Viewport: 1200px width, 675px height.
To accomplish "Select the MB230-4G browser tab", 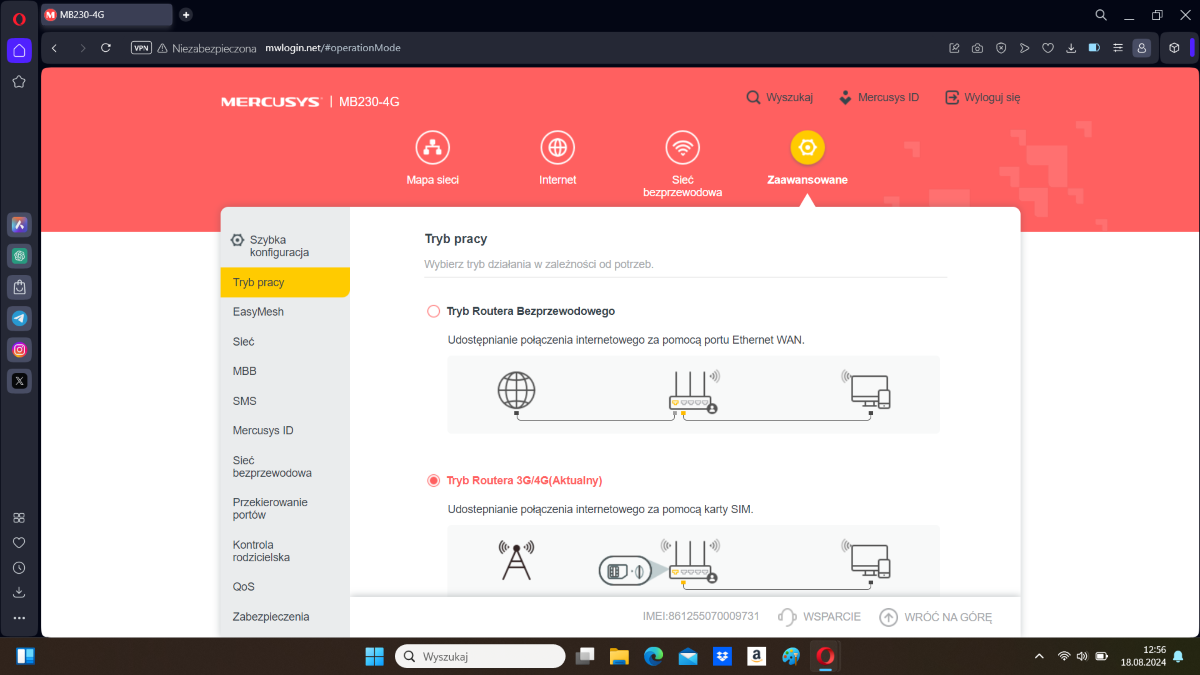I will click(x=106, y=15).
